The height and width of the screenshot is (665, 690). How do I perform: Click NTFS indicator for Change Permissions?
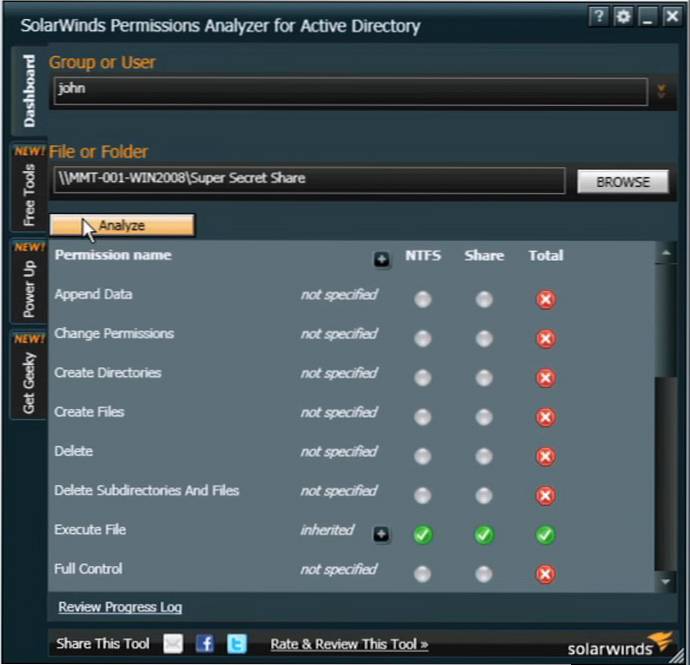[423, 339]
